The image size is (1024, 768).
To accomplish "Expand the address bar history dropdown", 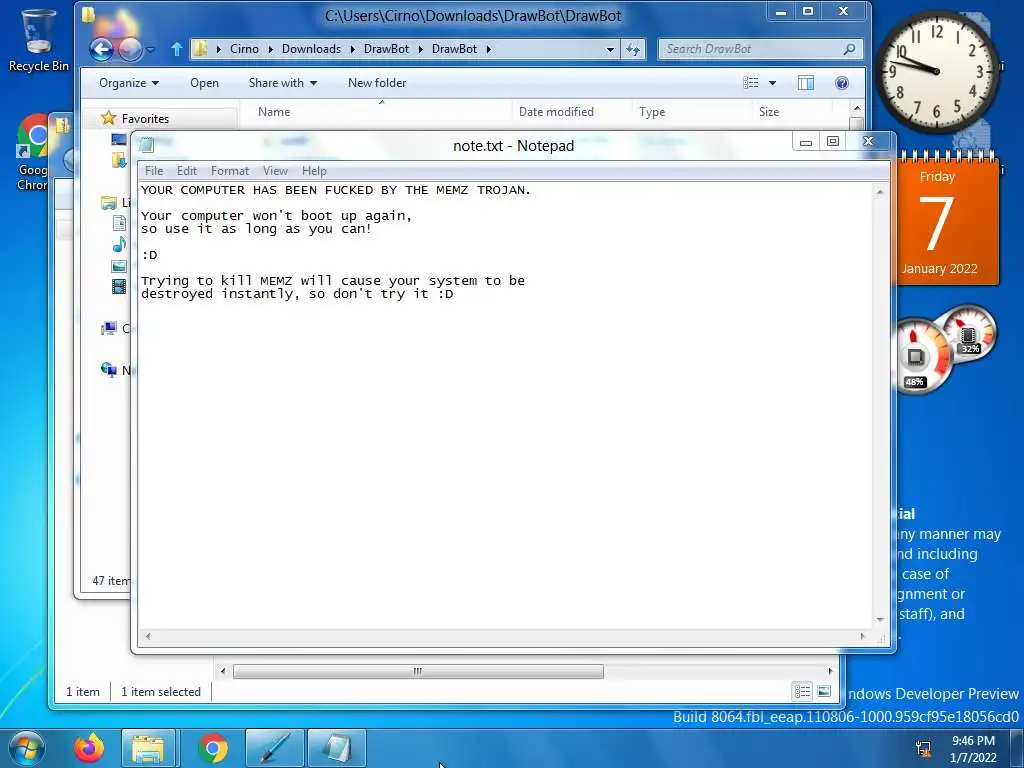I will coord(610,49).
